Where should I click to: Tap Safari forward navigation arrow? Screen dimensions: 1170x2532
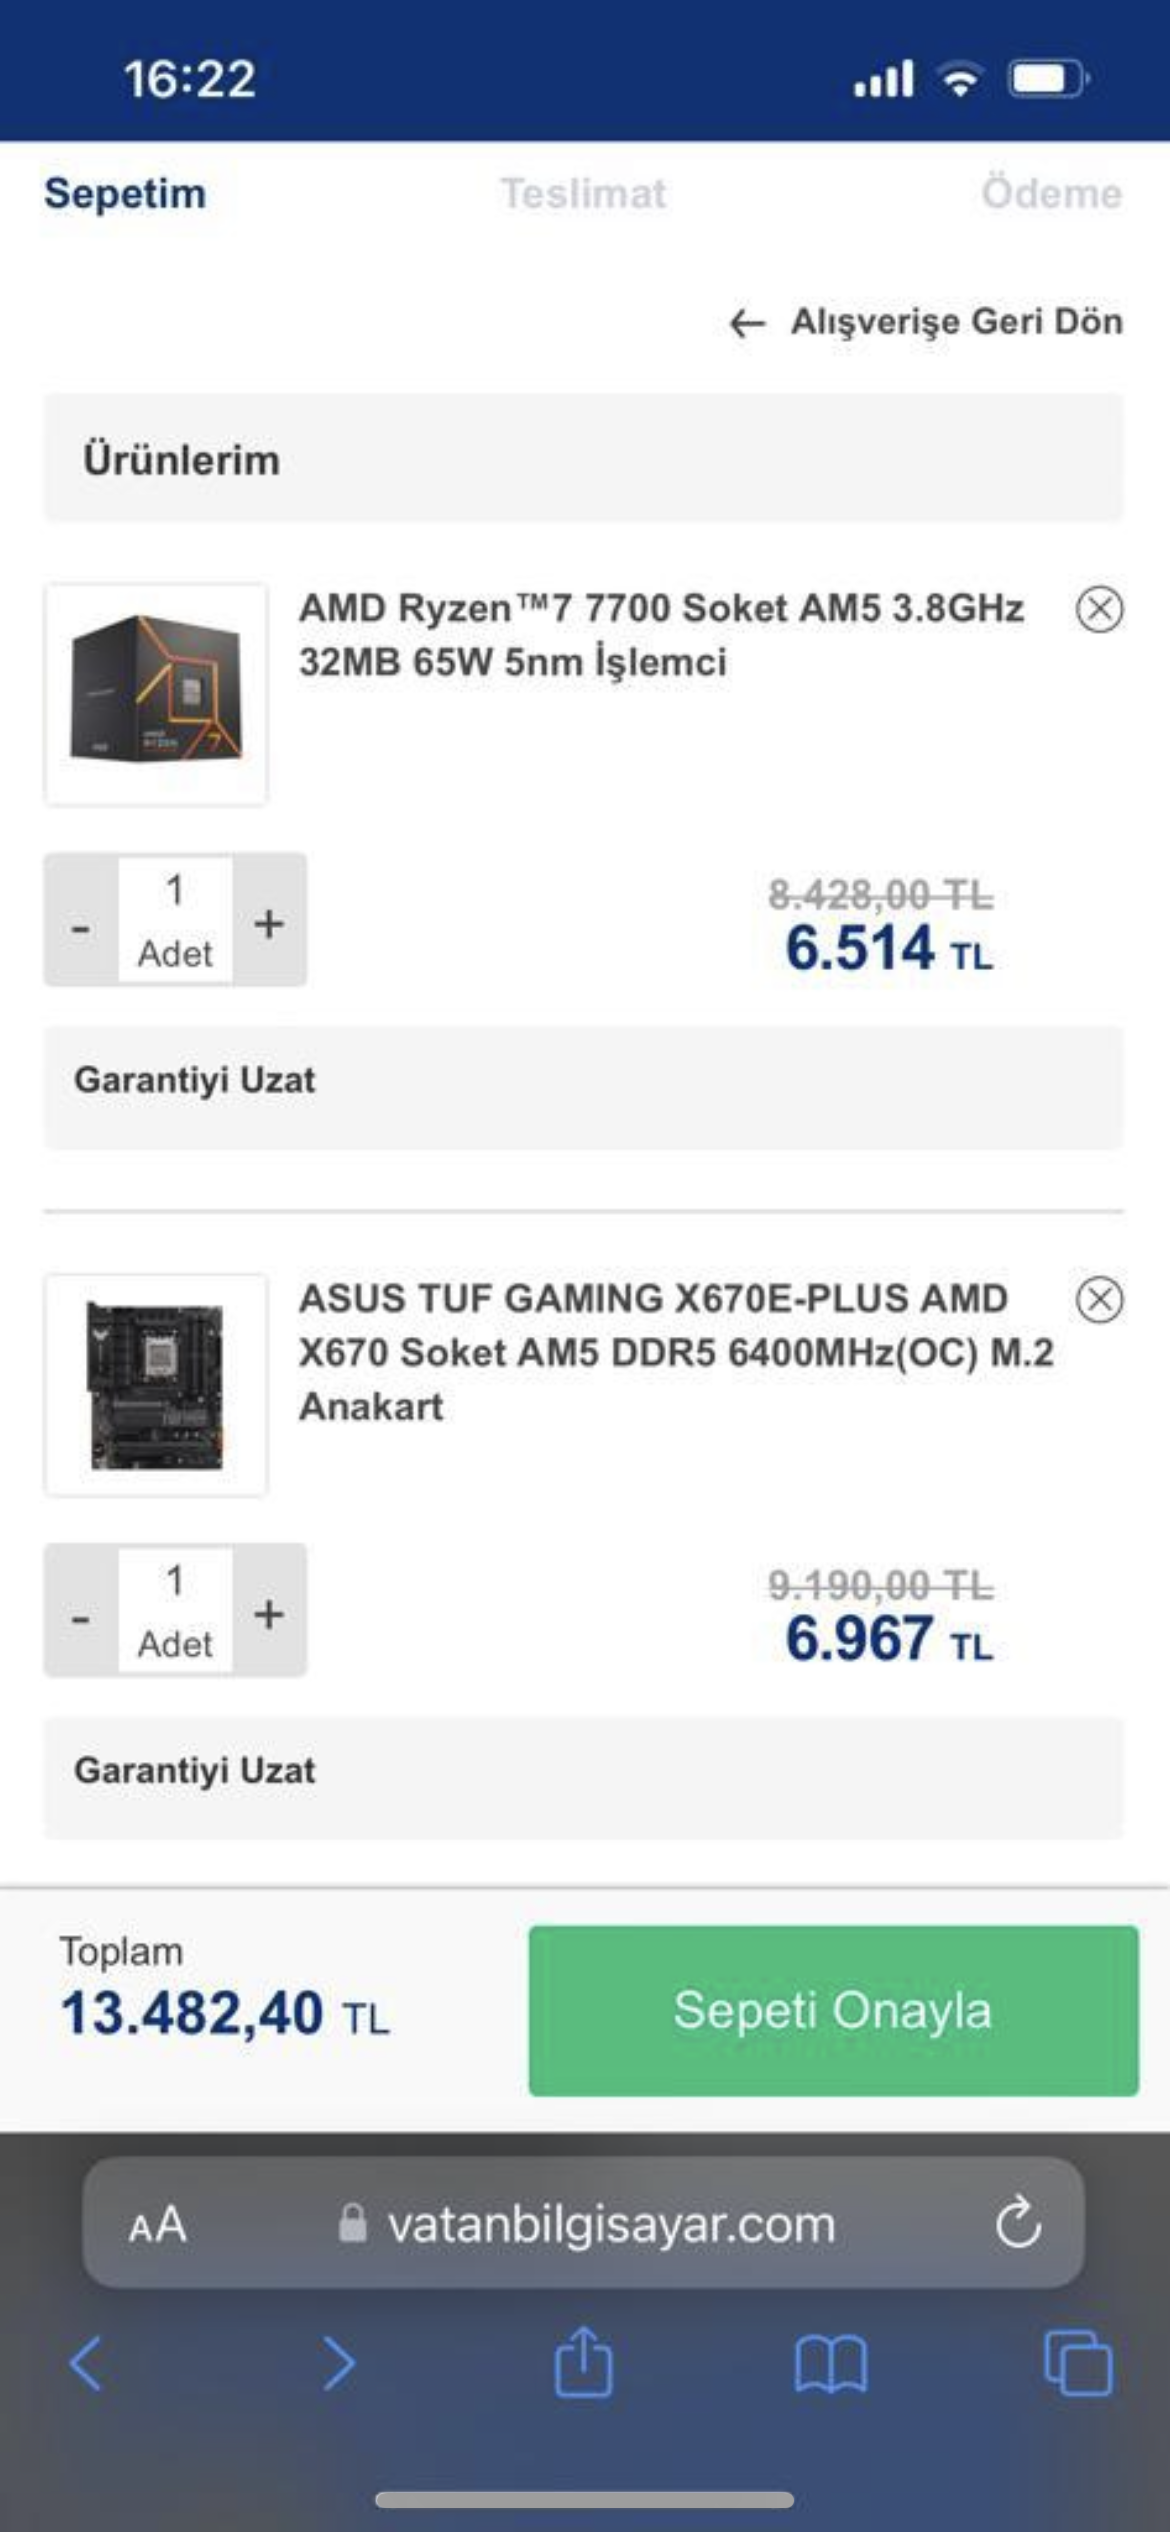(x=338, y=2364)
